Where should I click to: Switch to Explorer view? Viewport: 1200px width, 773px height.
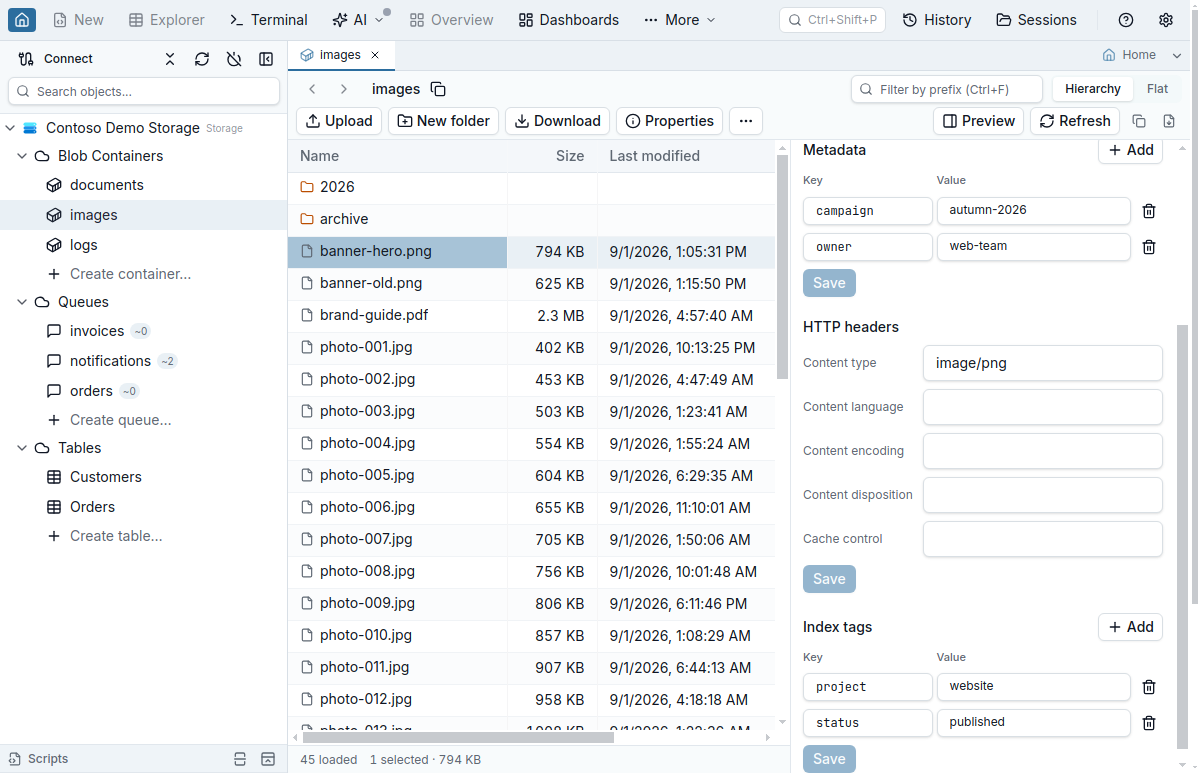(167, 20)
